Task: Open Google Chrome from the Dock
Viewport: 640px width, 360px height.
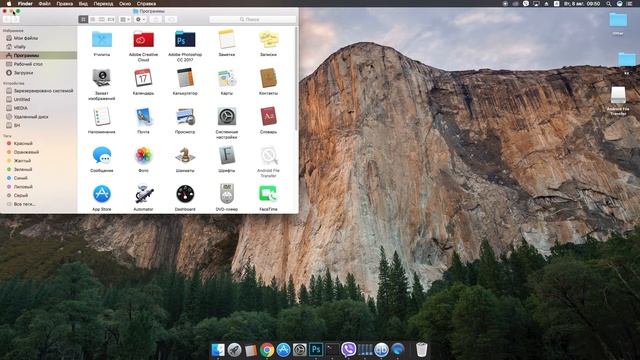Action: [x=267, y=350]
